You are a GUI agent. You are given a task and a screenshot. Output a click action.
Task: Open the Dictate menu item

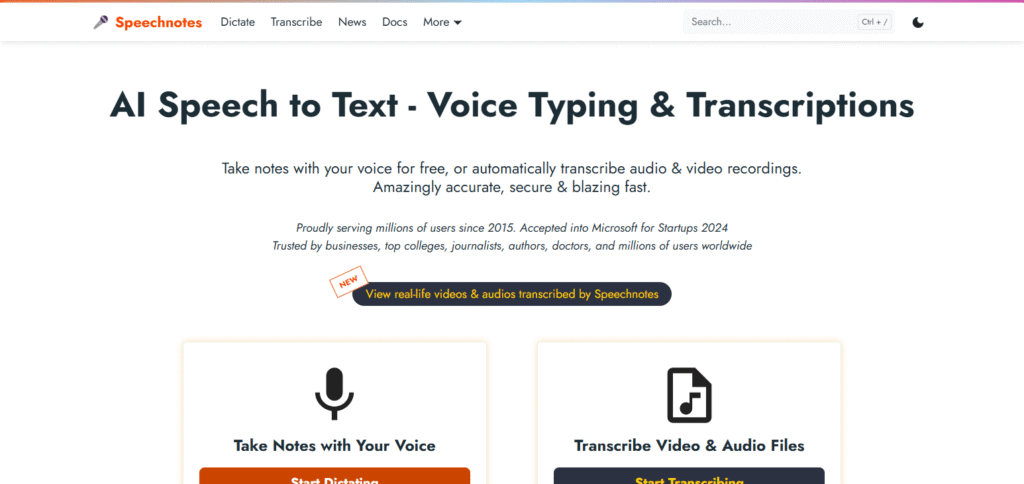click(238, 22)
